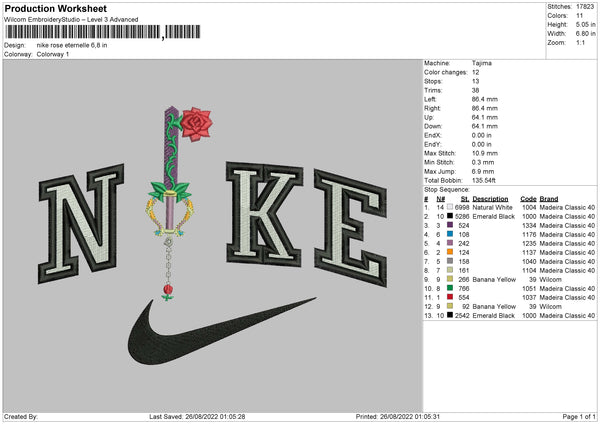This screenshot has height=424, width=600.
Task: Click the Zoom value 1:1
Action: click(580, 42)
